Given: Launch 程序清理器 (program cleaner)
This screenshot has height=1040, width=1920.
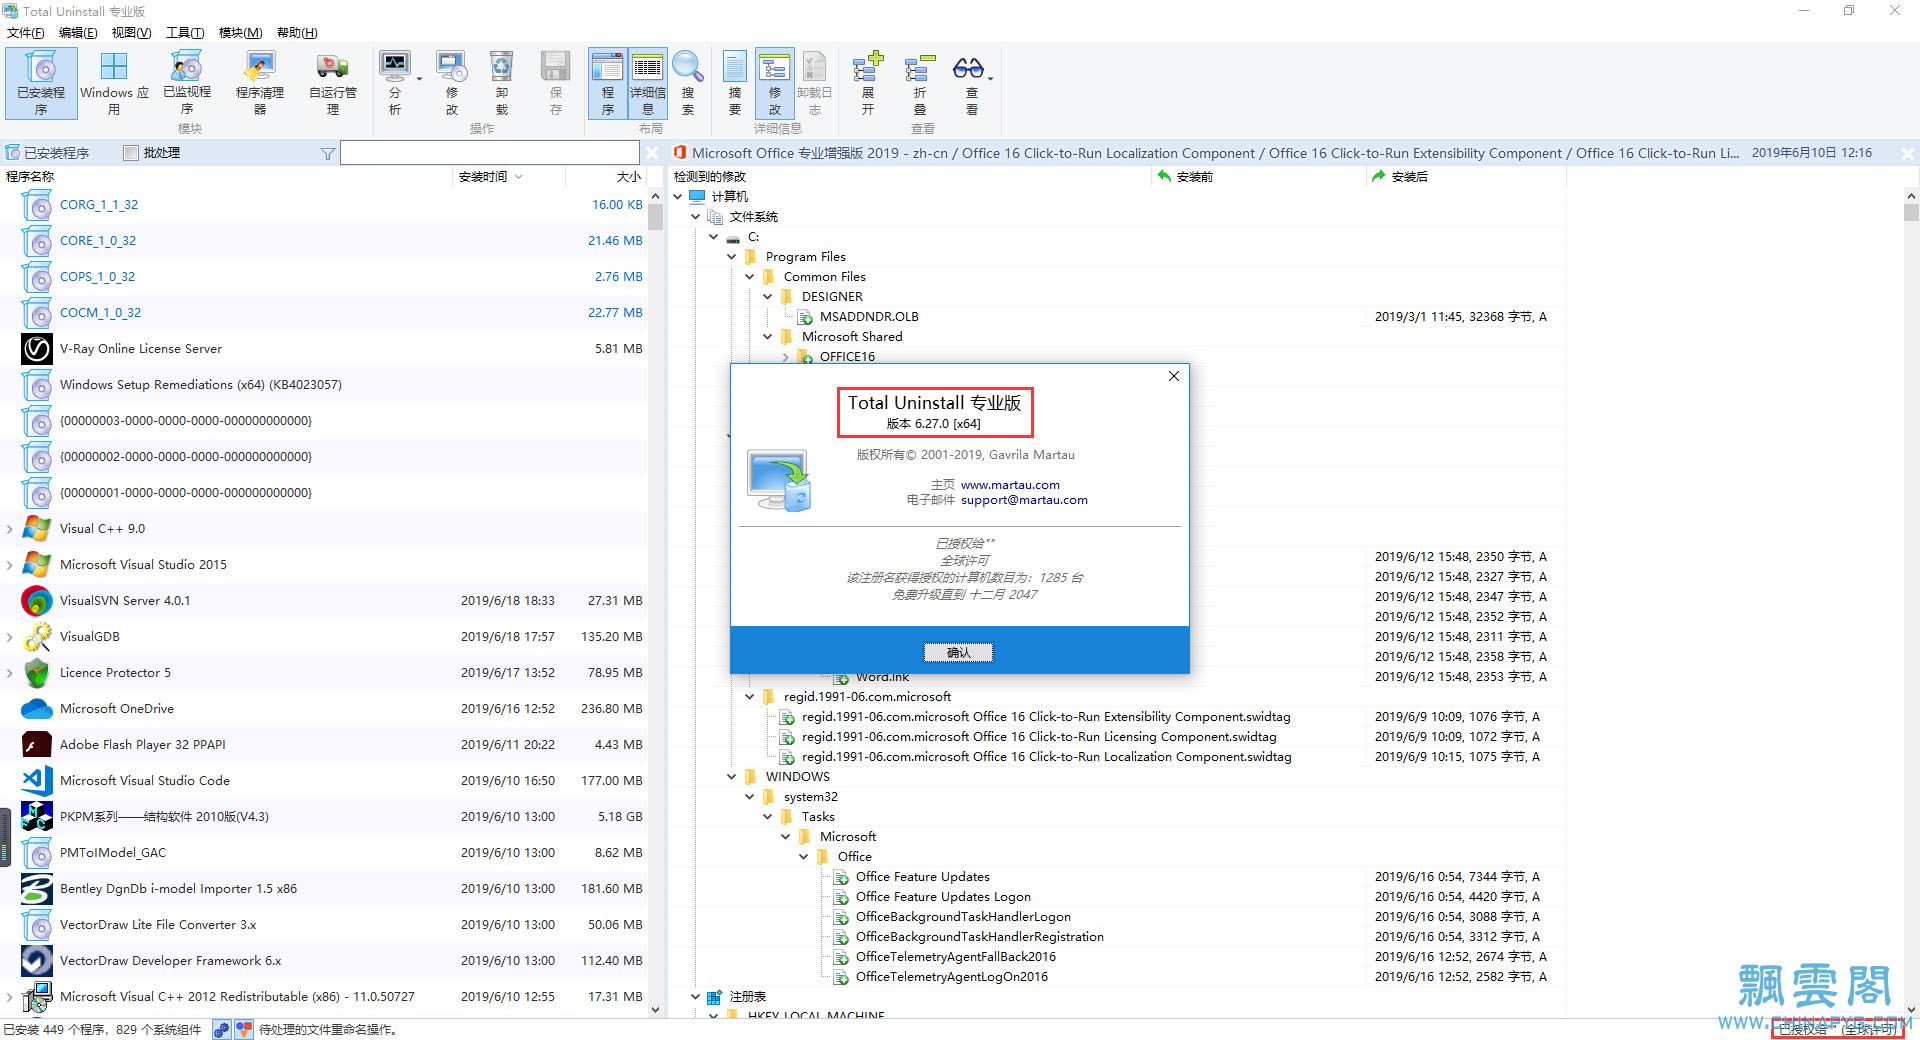Looking at the screenshot, I should (260, 84).
